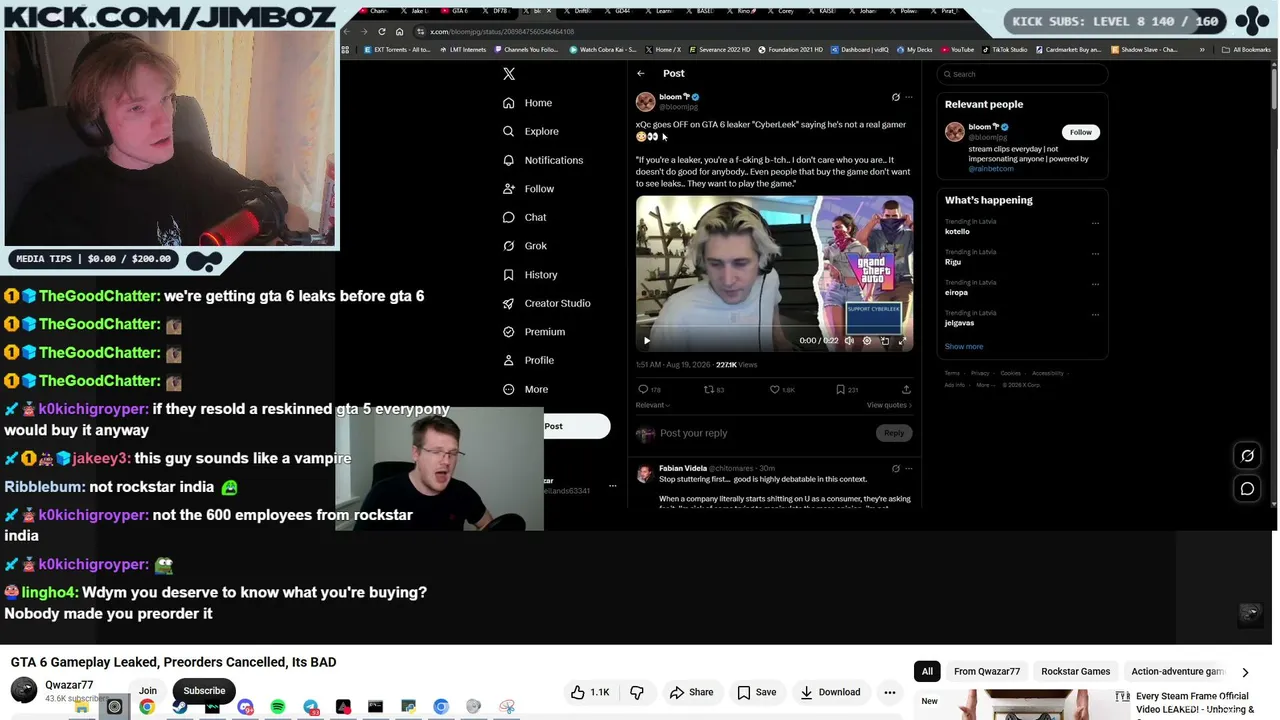Open Explore in the X sidebar
The width and height of the screenshot is (1280, 720).
click(x=531, y=131)
